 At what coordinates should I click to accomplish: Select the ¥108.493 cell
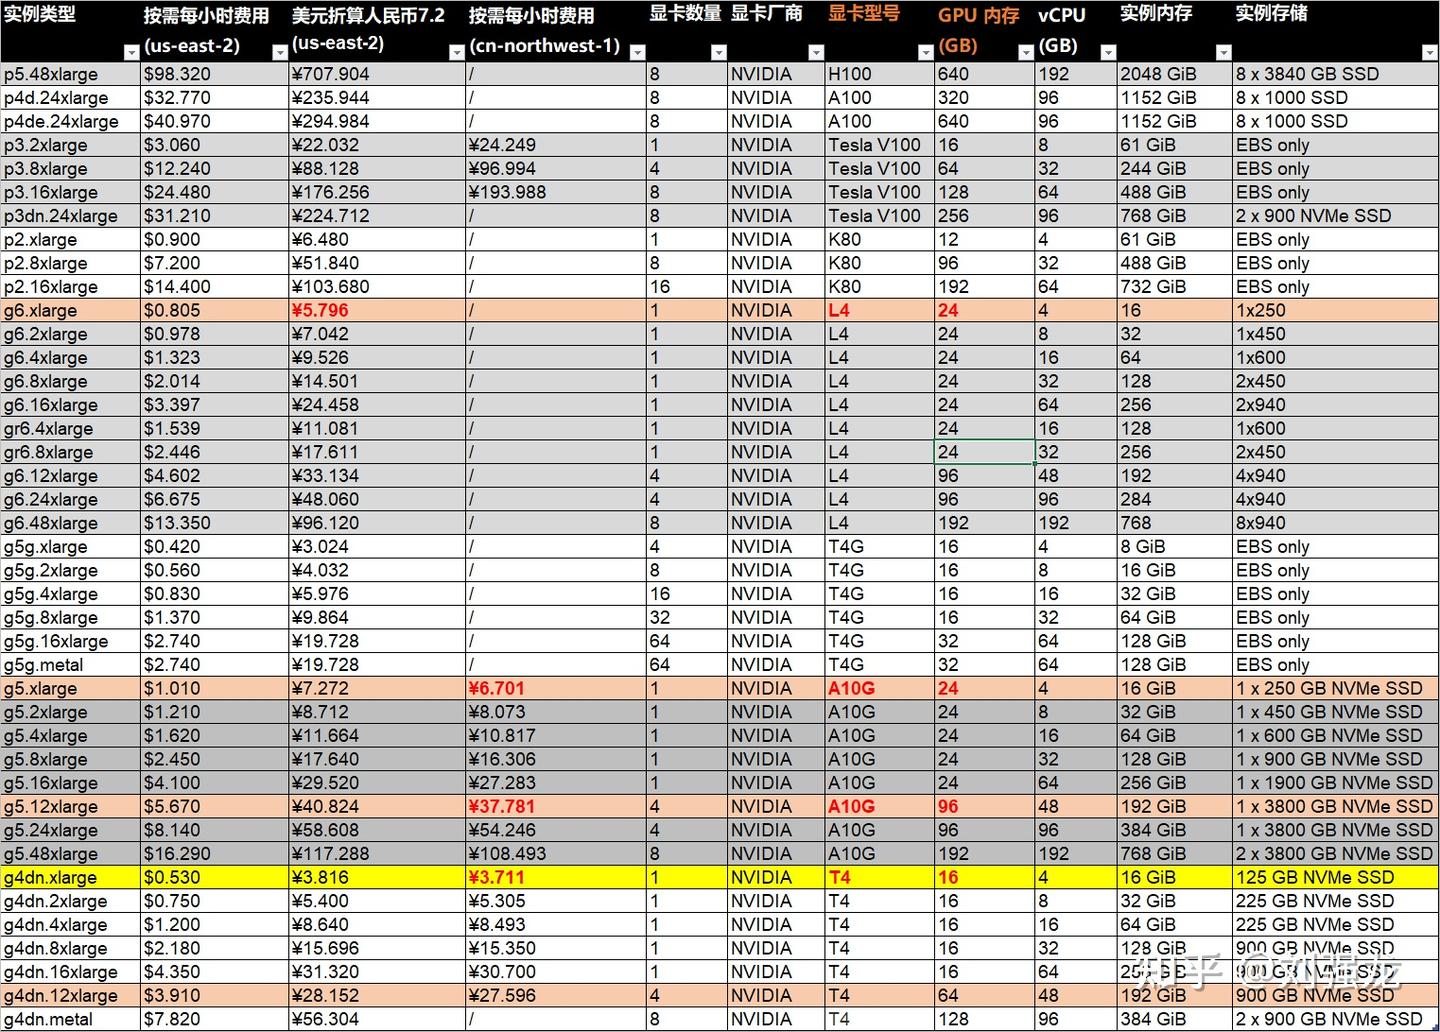coord(556,854)
